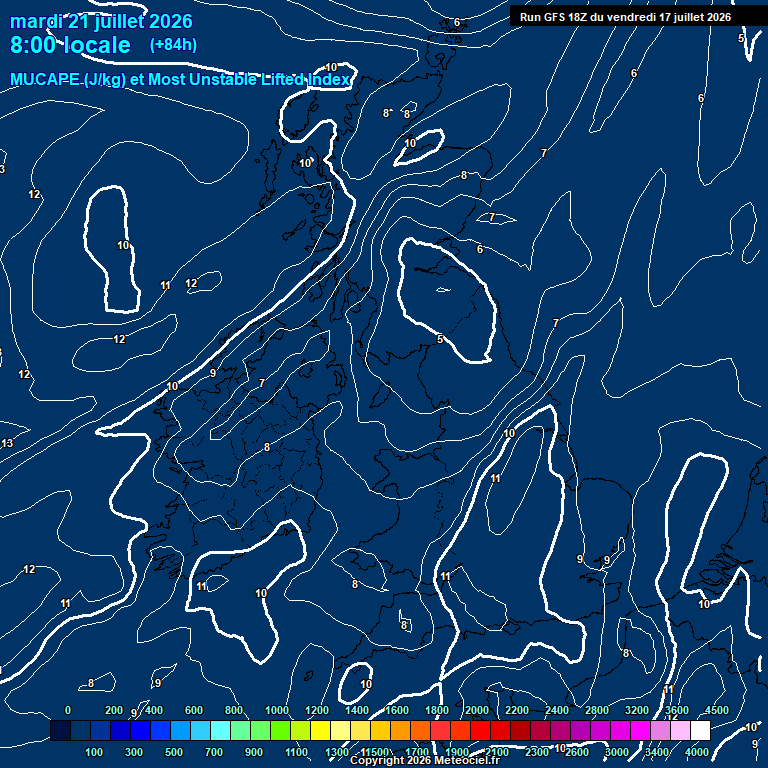Click the 100 value below the legend bar
The image size is (768, 768).
coord(94,752)
